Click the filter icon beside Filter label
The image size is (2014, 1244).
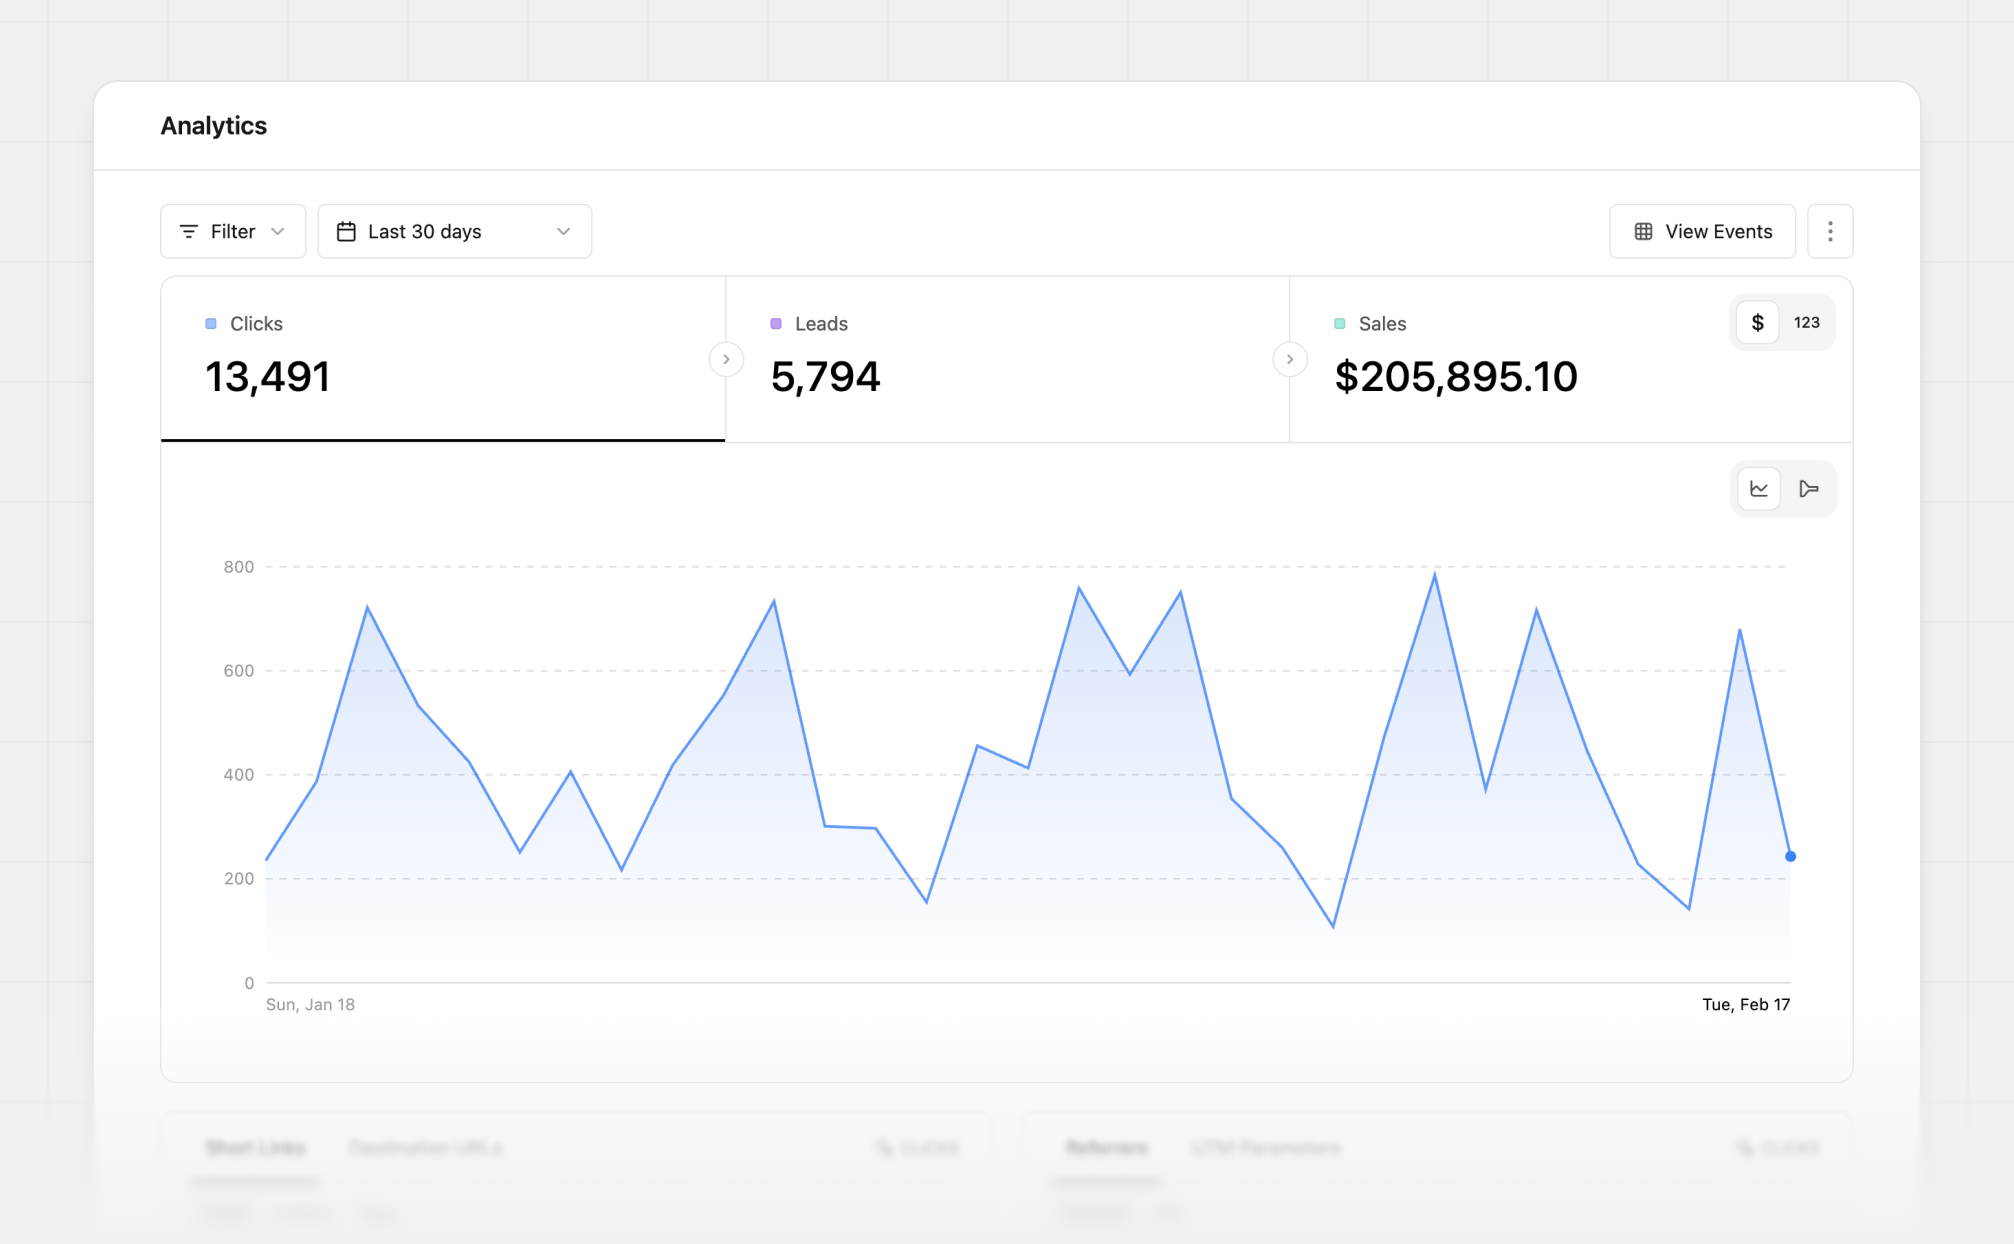(x=189, y=231)
